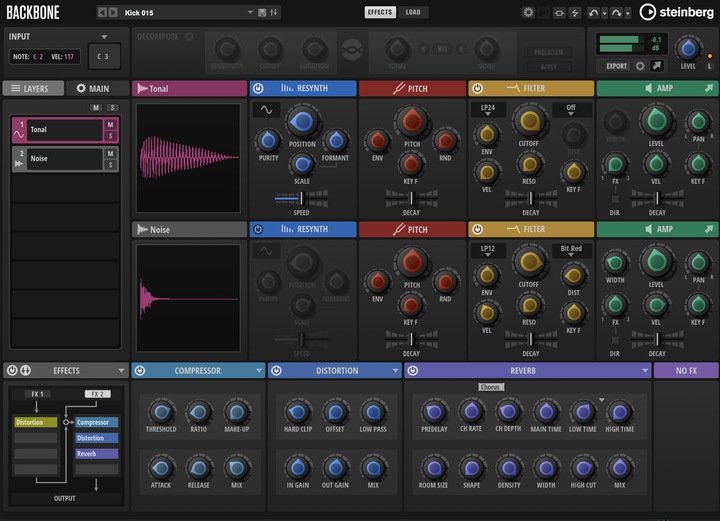This screenshot has height=521, width=720.
Task: Toggle the Noise FILTER power button
Action: click(478, 229)
